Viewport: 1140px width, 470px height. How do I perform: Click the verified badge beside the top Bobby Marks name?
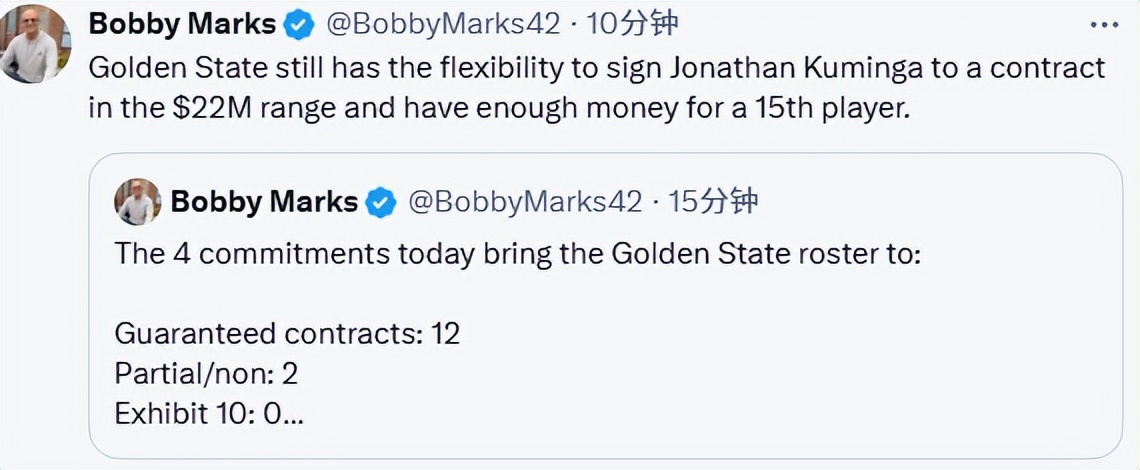point(299,26)
